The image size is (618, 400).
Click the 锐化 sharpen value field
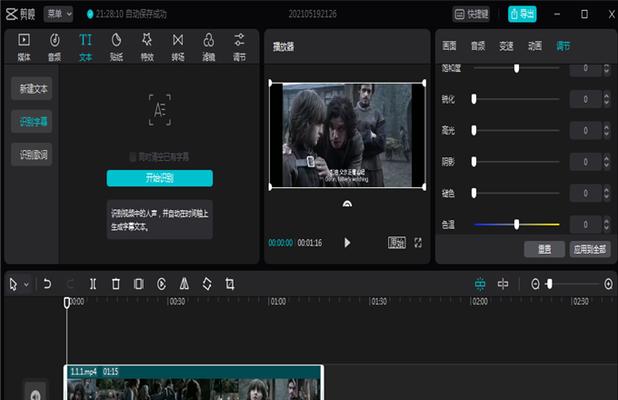point(586,99)
